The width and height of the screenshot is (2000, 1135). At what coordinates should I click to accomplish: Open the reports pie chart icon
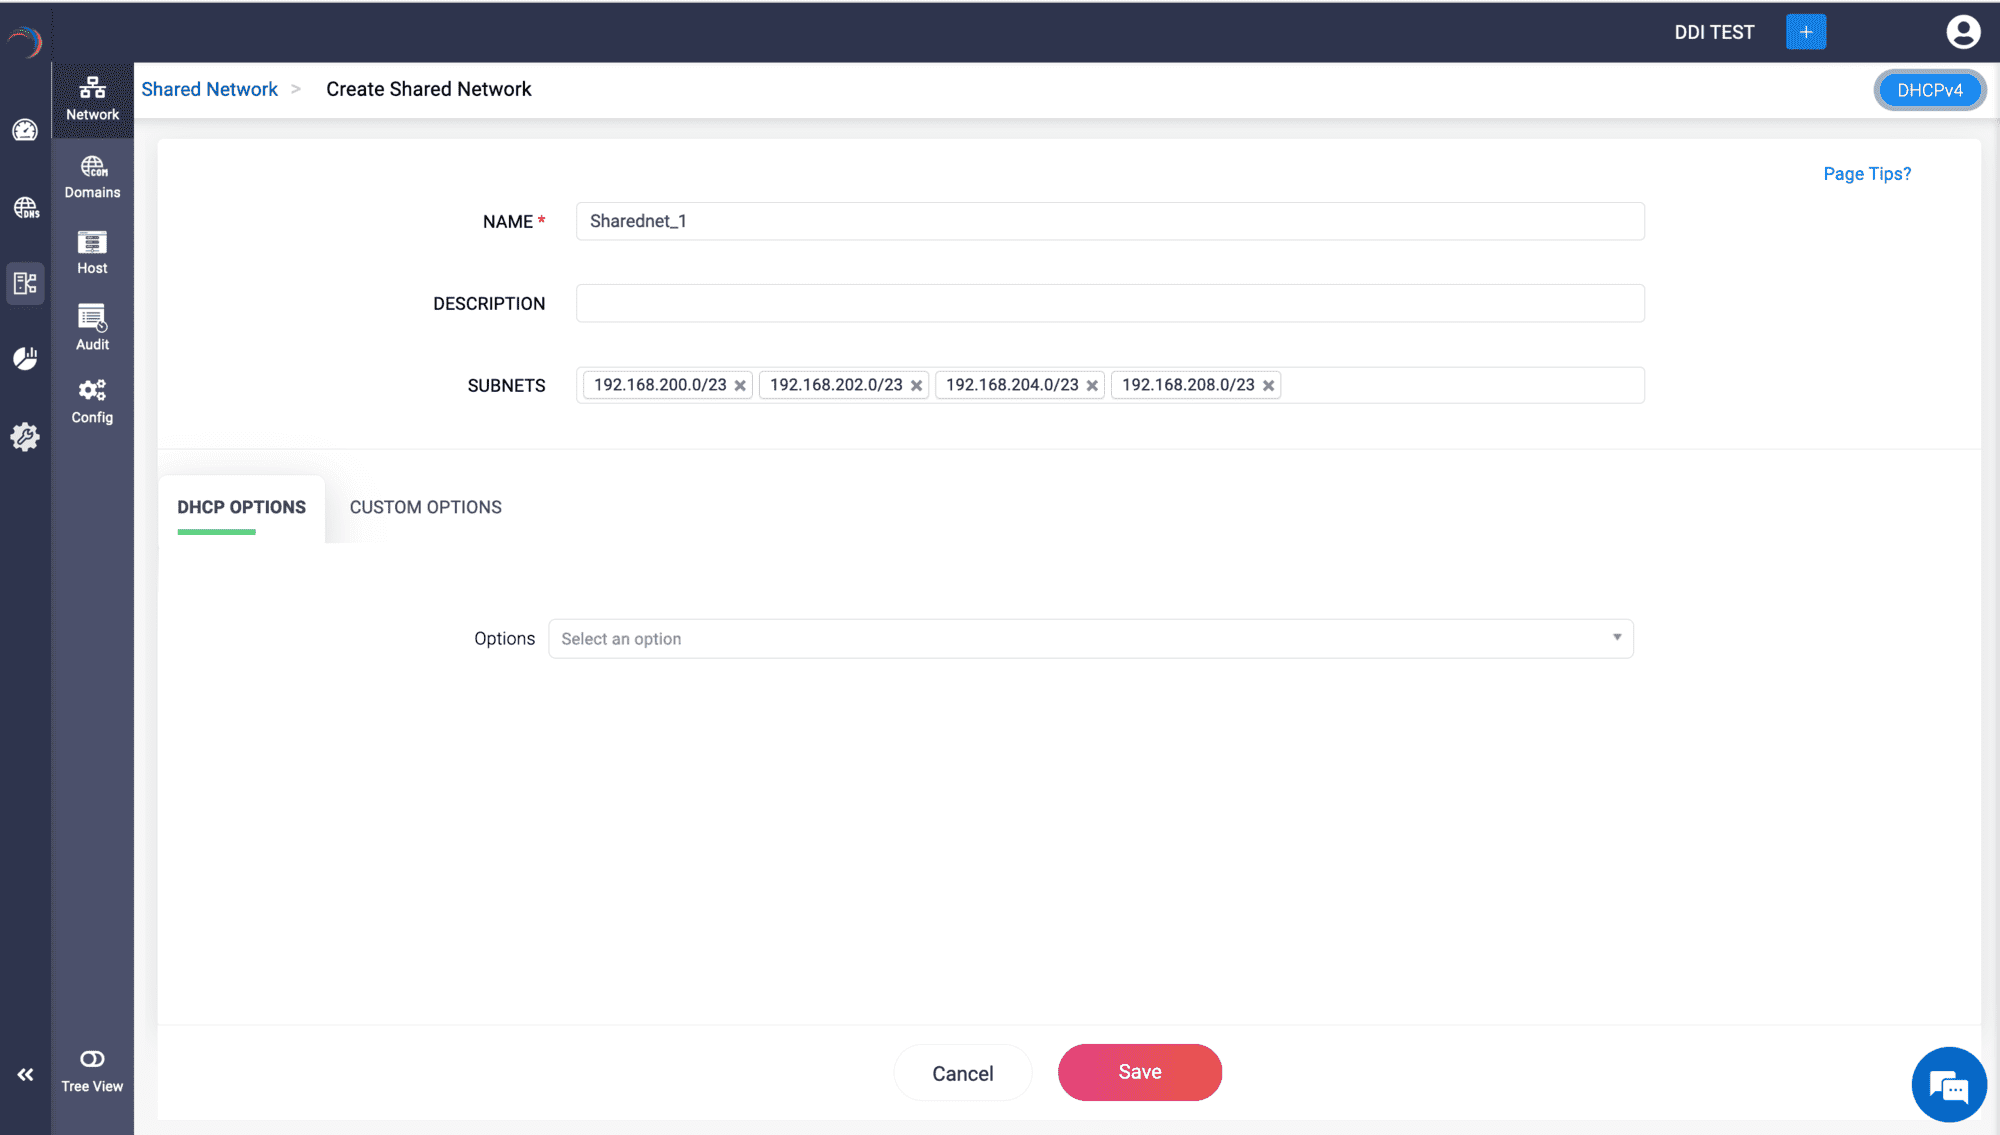25,358
